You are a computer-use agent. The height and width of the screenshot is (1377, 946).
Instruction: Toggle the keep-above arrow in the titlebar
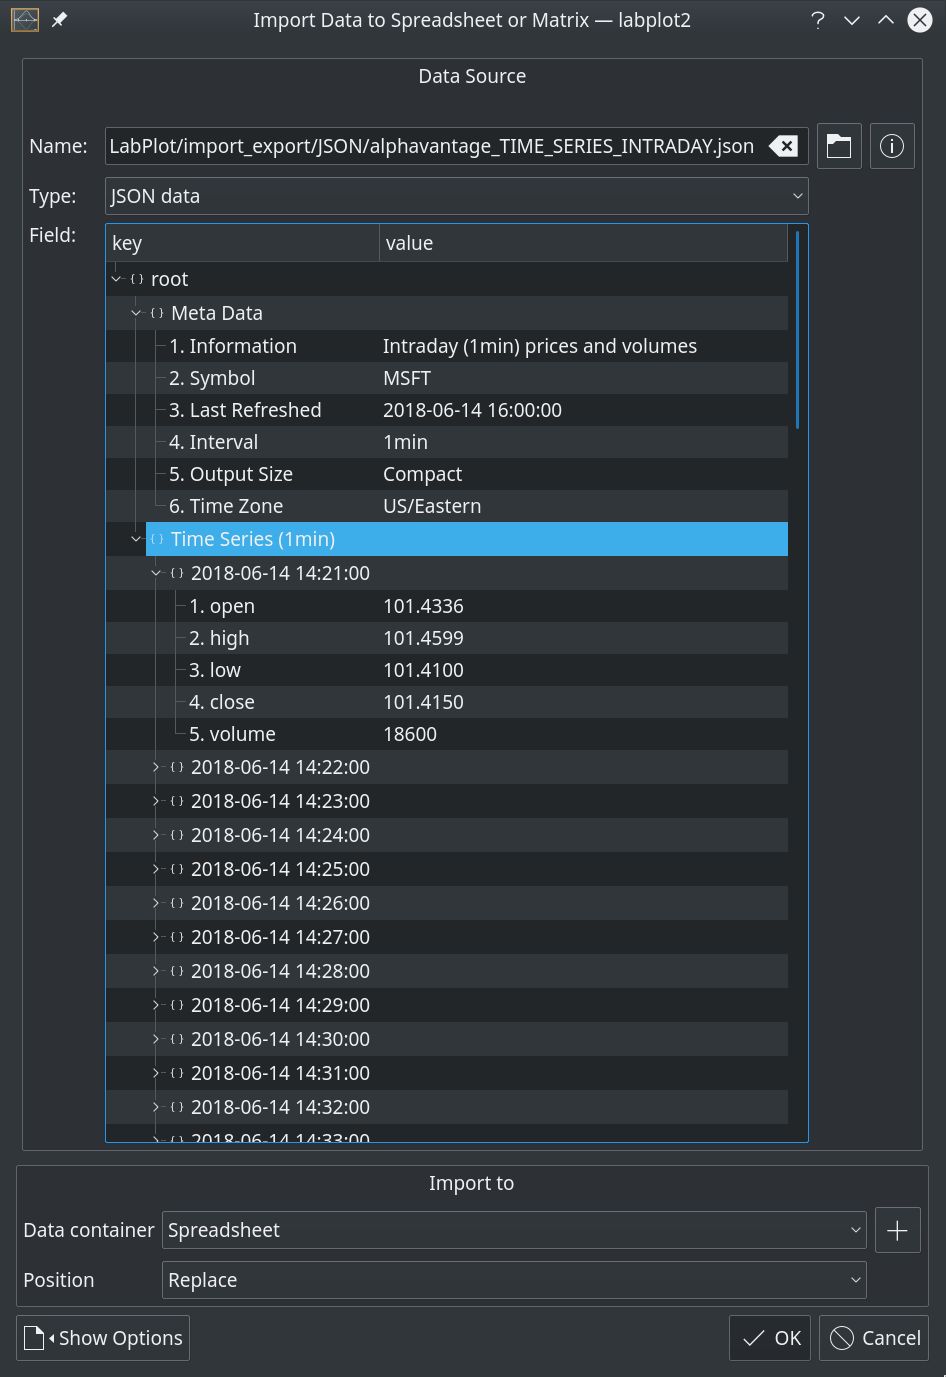pyautogui.click(x=884, y=19)
